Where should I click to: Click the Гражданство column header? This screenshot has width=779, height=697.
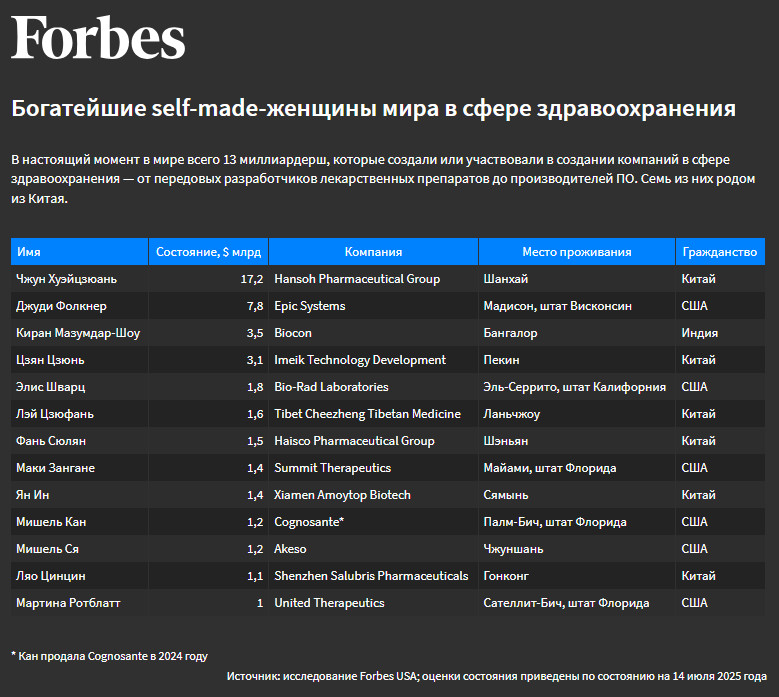[720, 251]
